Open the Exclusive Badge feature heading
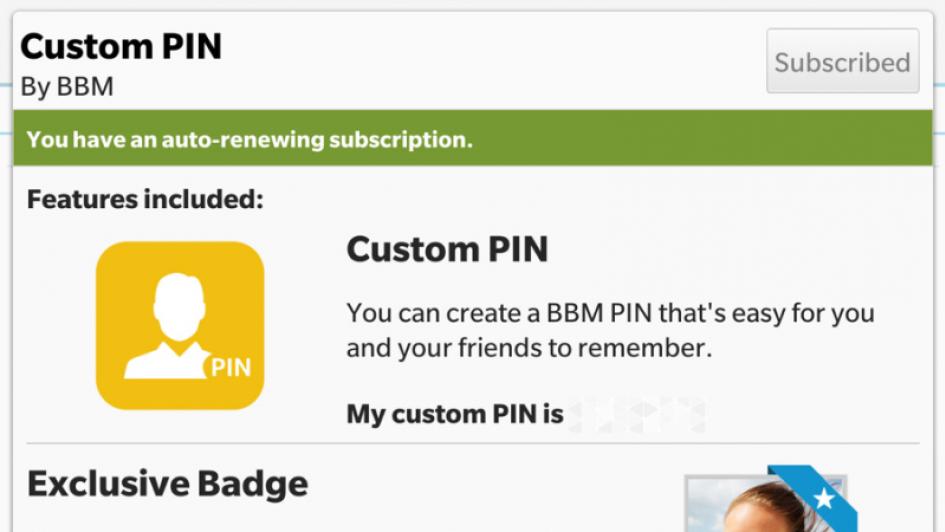Screen dimensions: 945x532 (x=168, y=484)
